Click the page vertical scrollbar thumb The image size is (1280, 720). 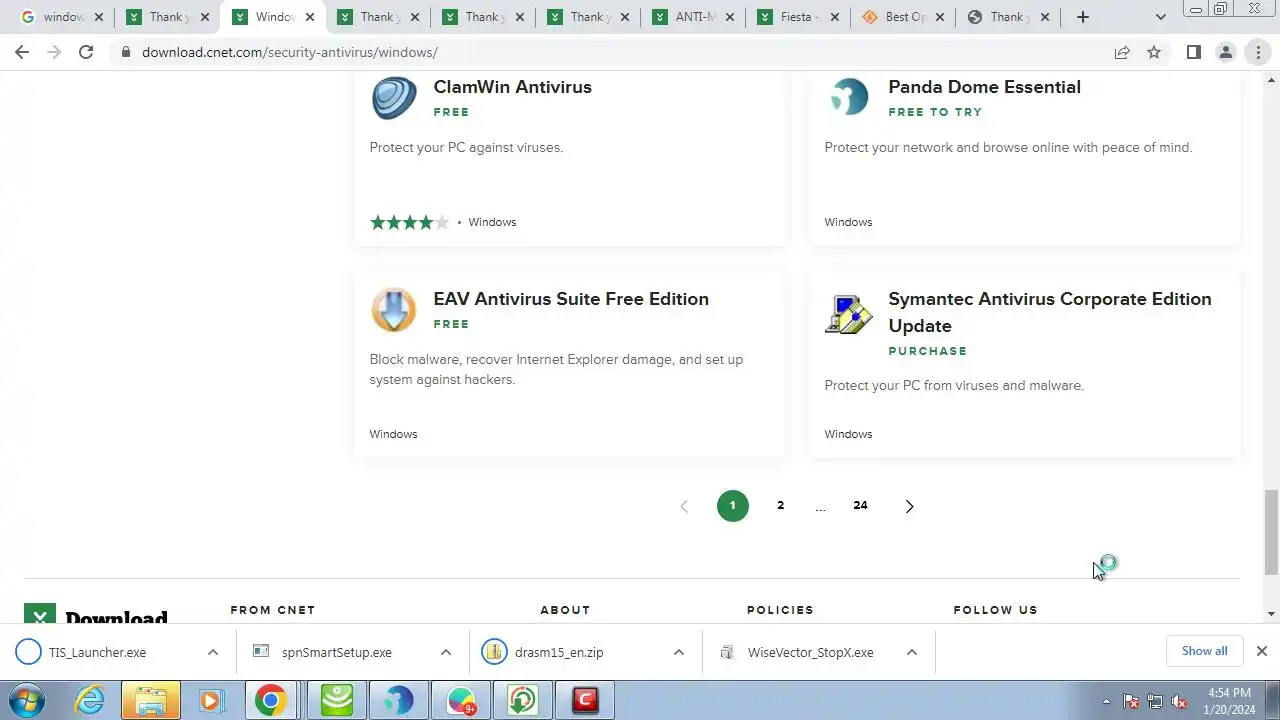coord(1271,532)
